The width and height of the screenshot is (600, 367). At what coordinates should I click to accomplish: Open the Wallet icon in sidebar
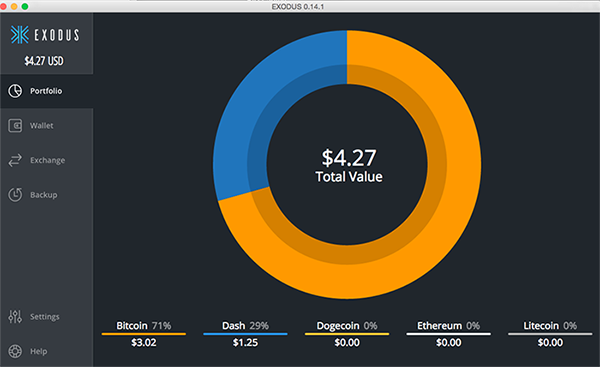tap(15, 126)
